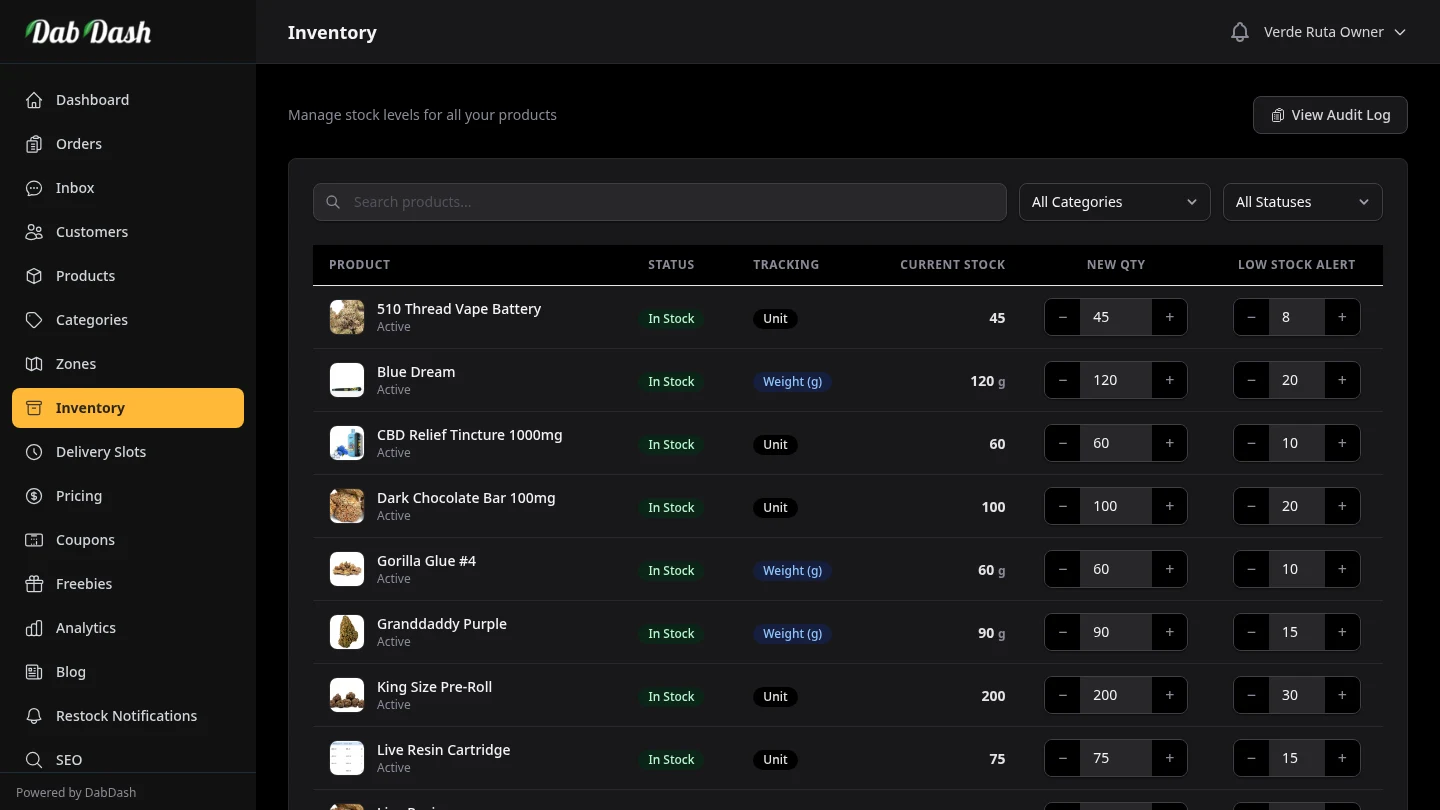Open the Inbox icon
This screenshot has width=1440, height=810.
[x=33, y=188]
